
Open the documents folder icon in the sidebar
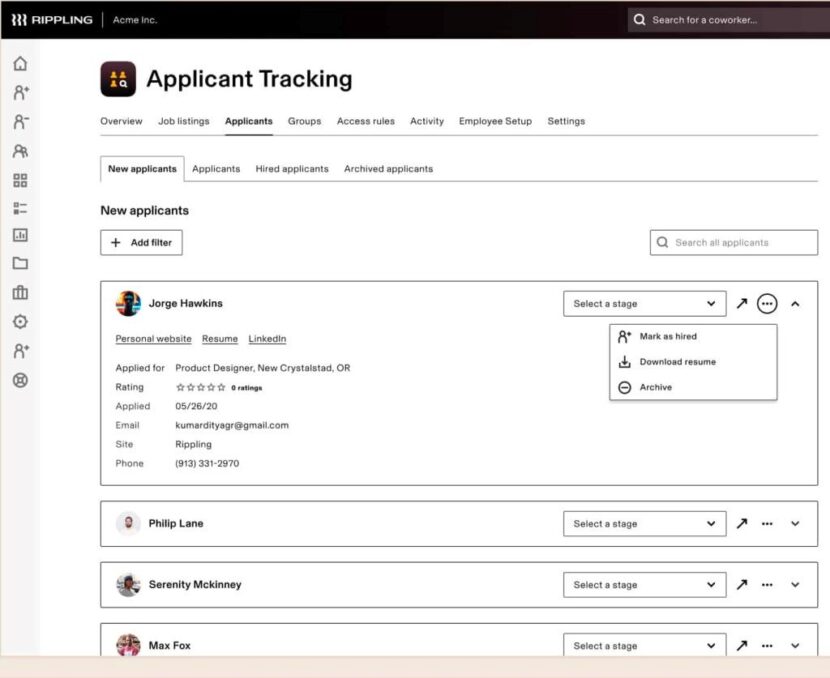click(x=19, y=262)
